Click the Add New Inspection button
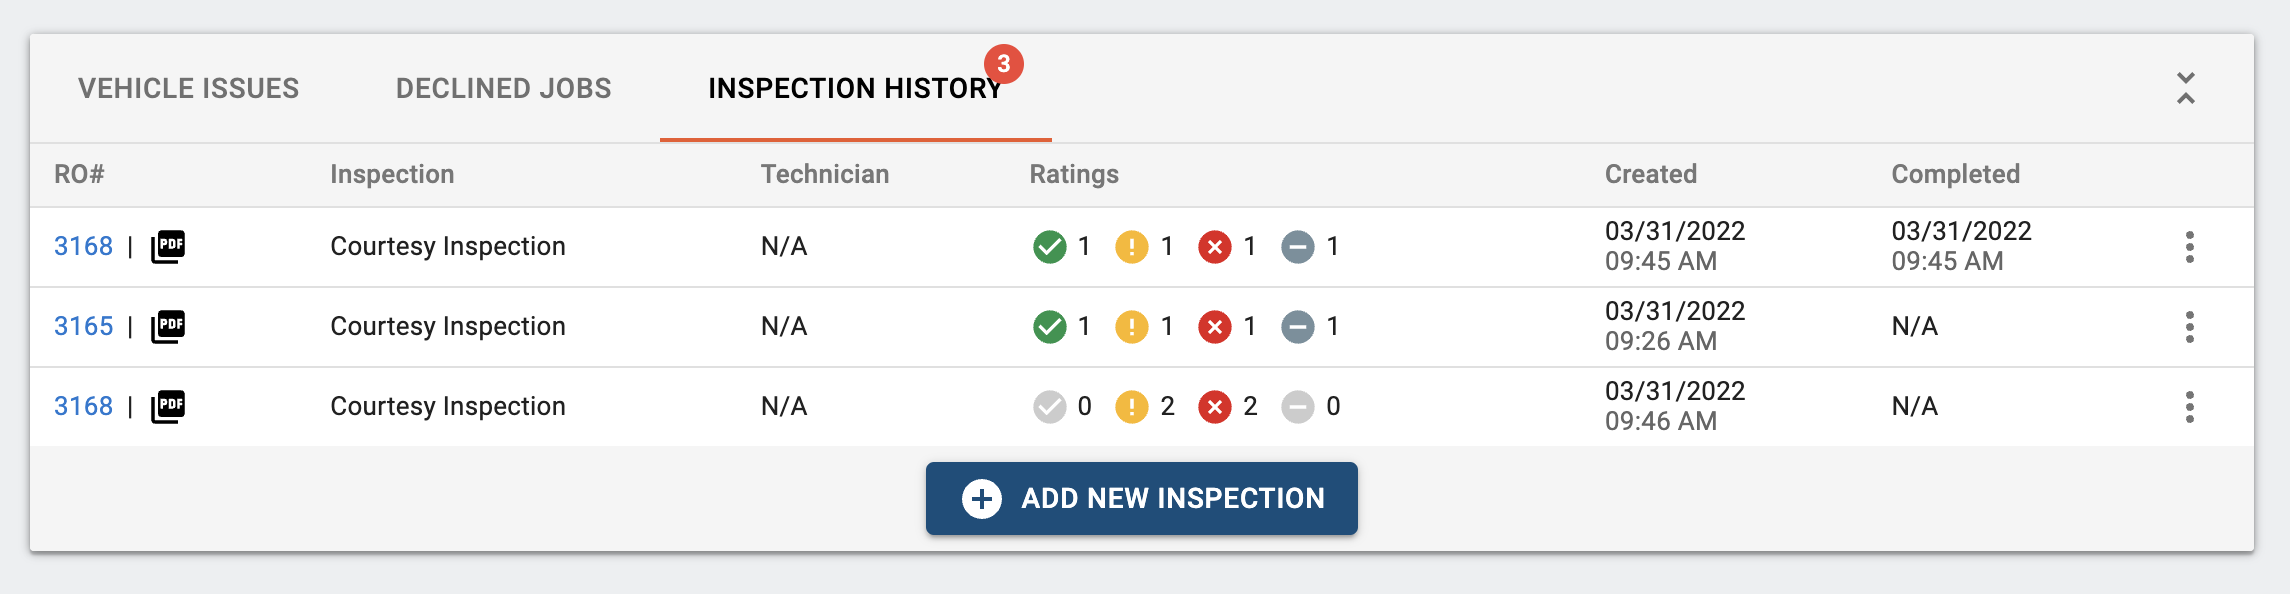 1143,497
